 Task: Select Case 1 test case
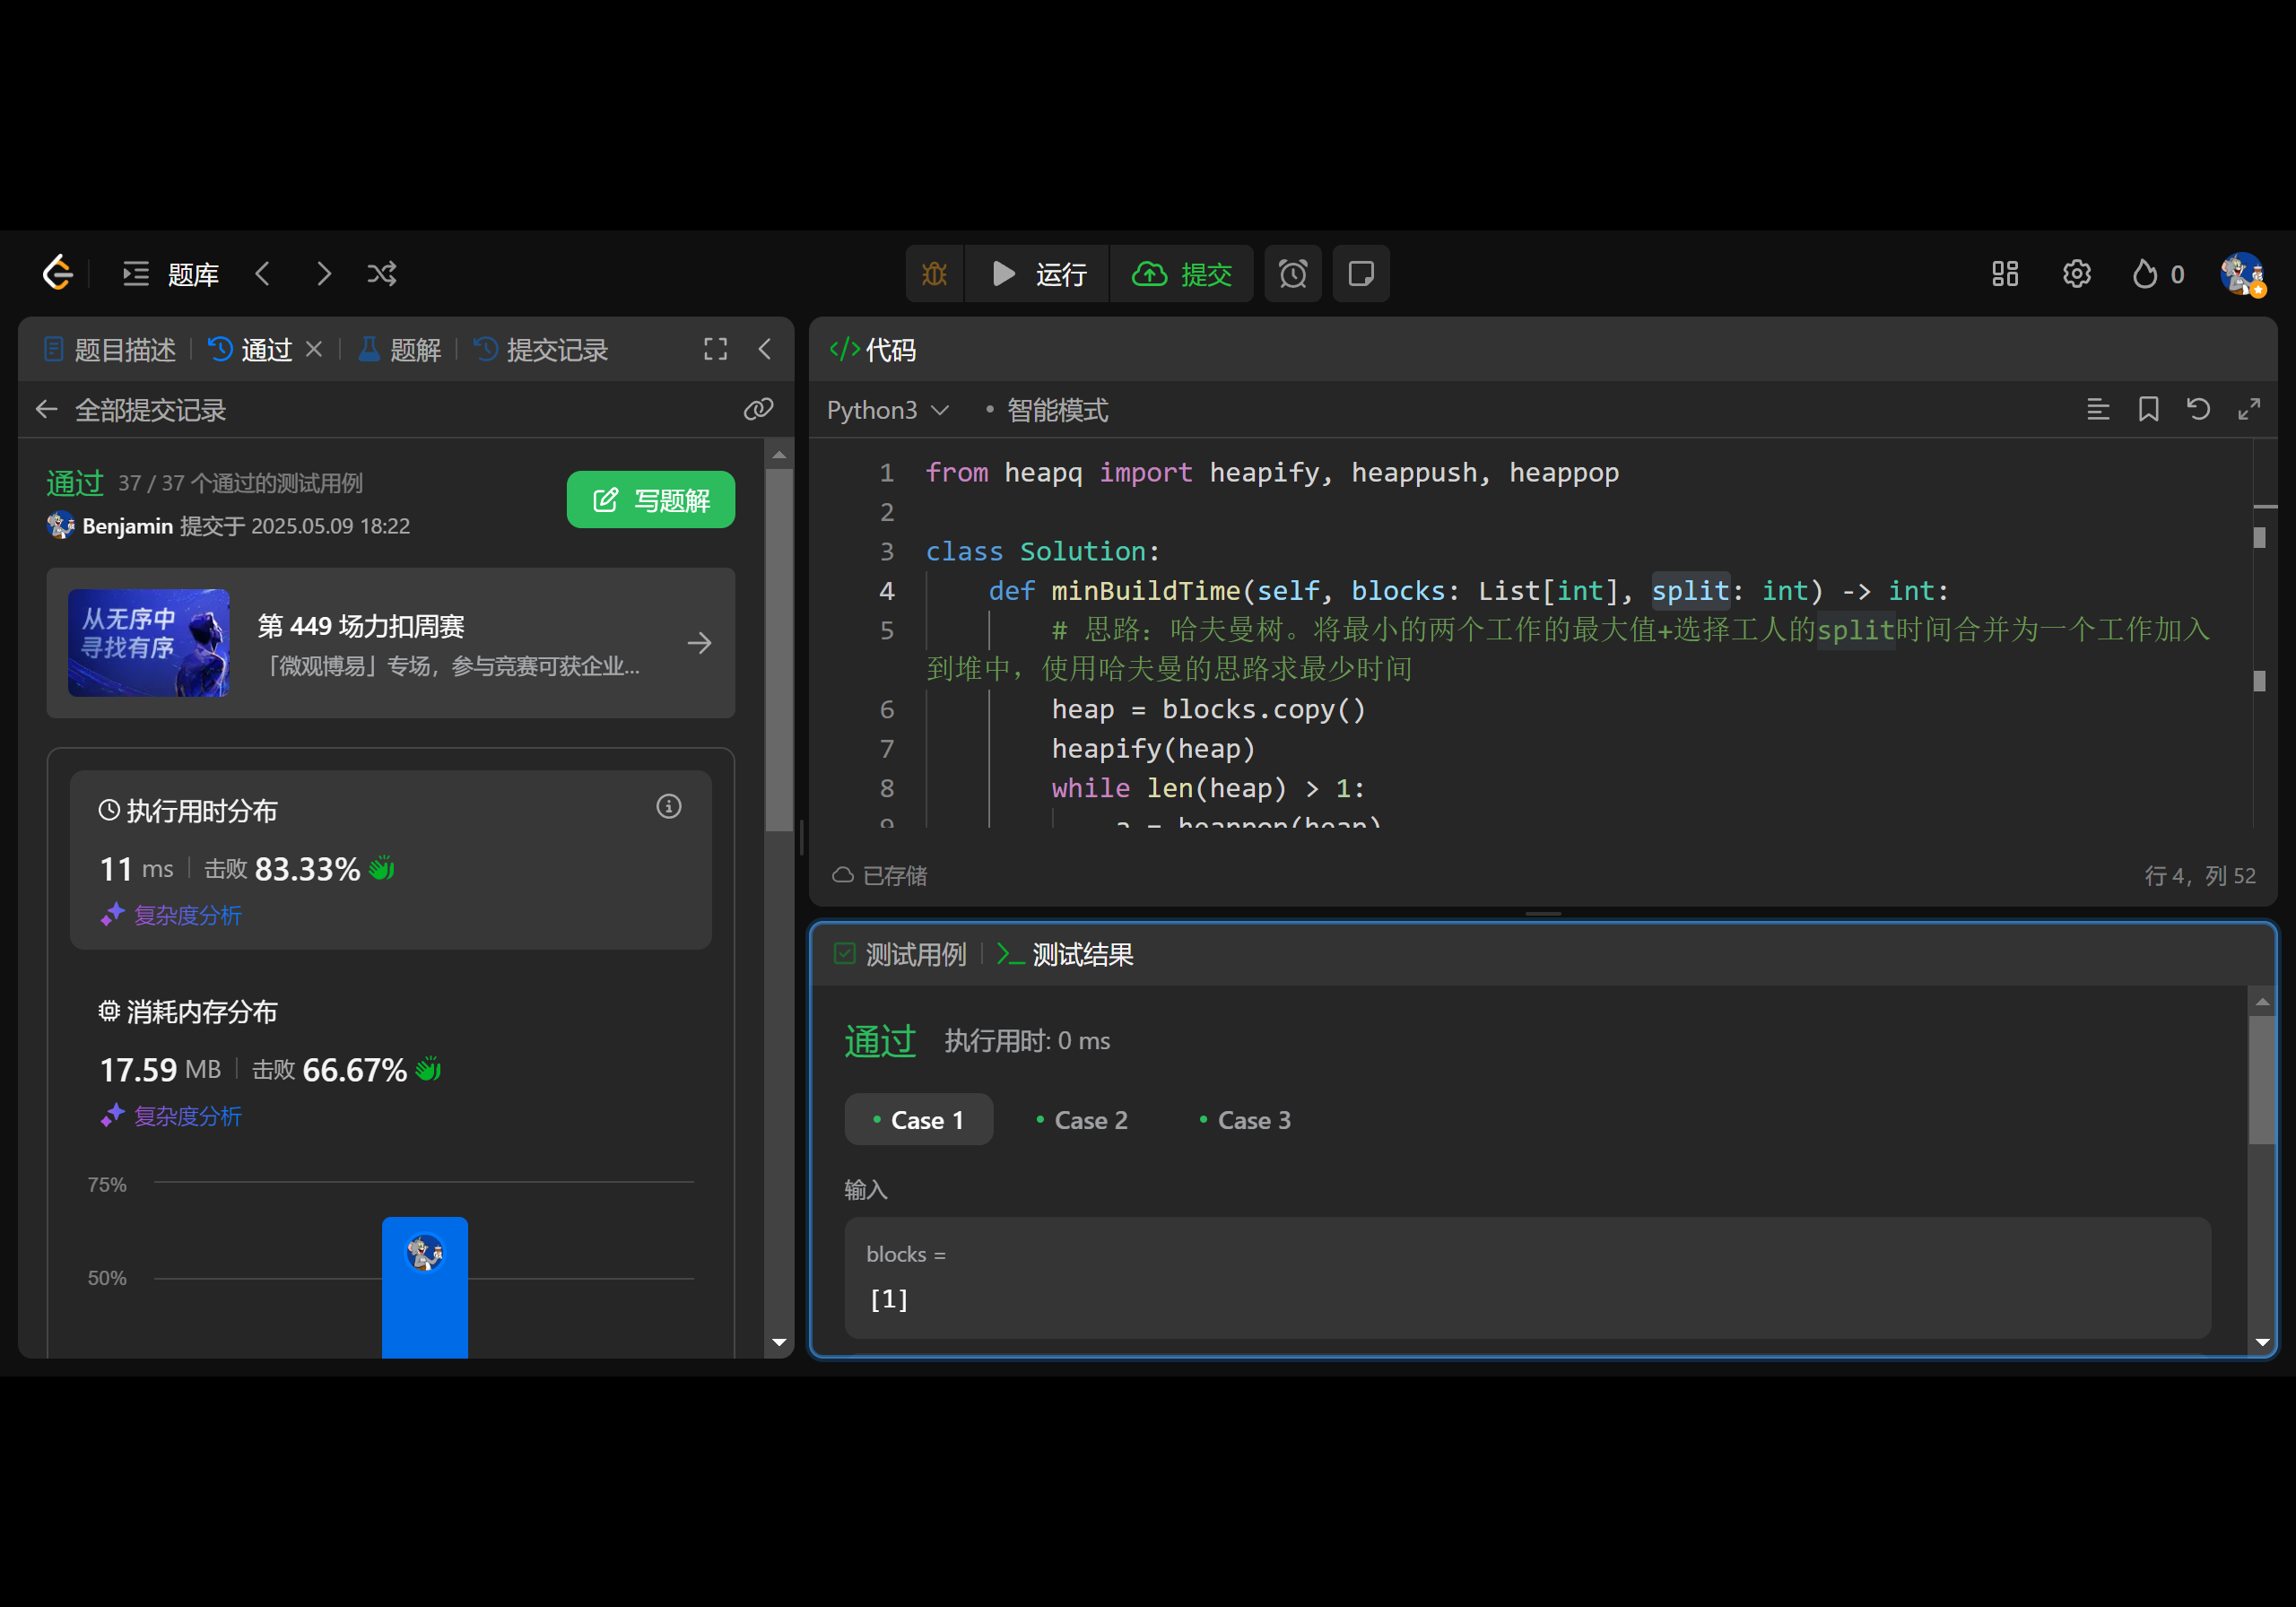pyautogui.click(x=918, y=1120)
